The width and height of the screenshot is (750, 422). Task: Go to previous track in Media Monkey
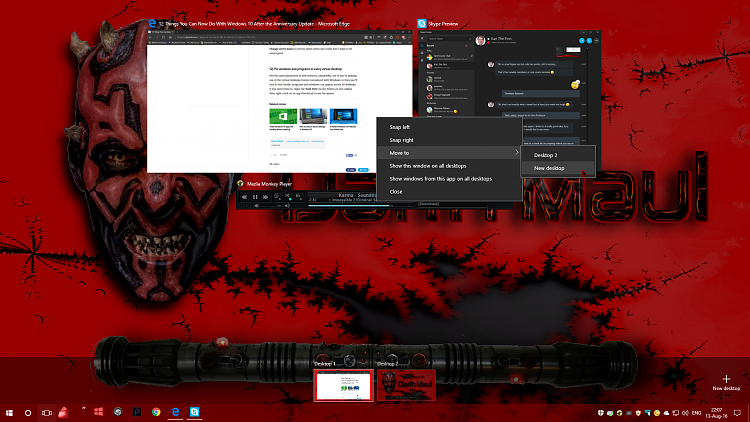click(244, 197)
